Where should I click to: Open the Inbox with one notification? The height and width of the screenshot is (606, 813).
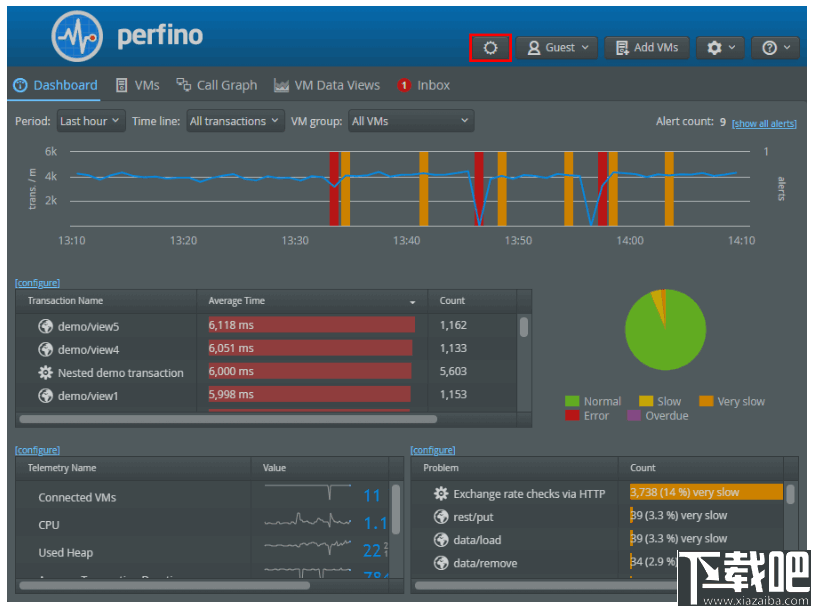(x=423, y=85)
